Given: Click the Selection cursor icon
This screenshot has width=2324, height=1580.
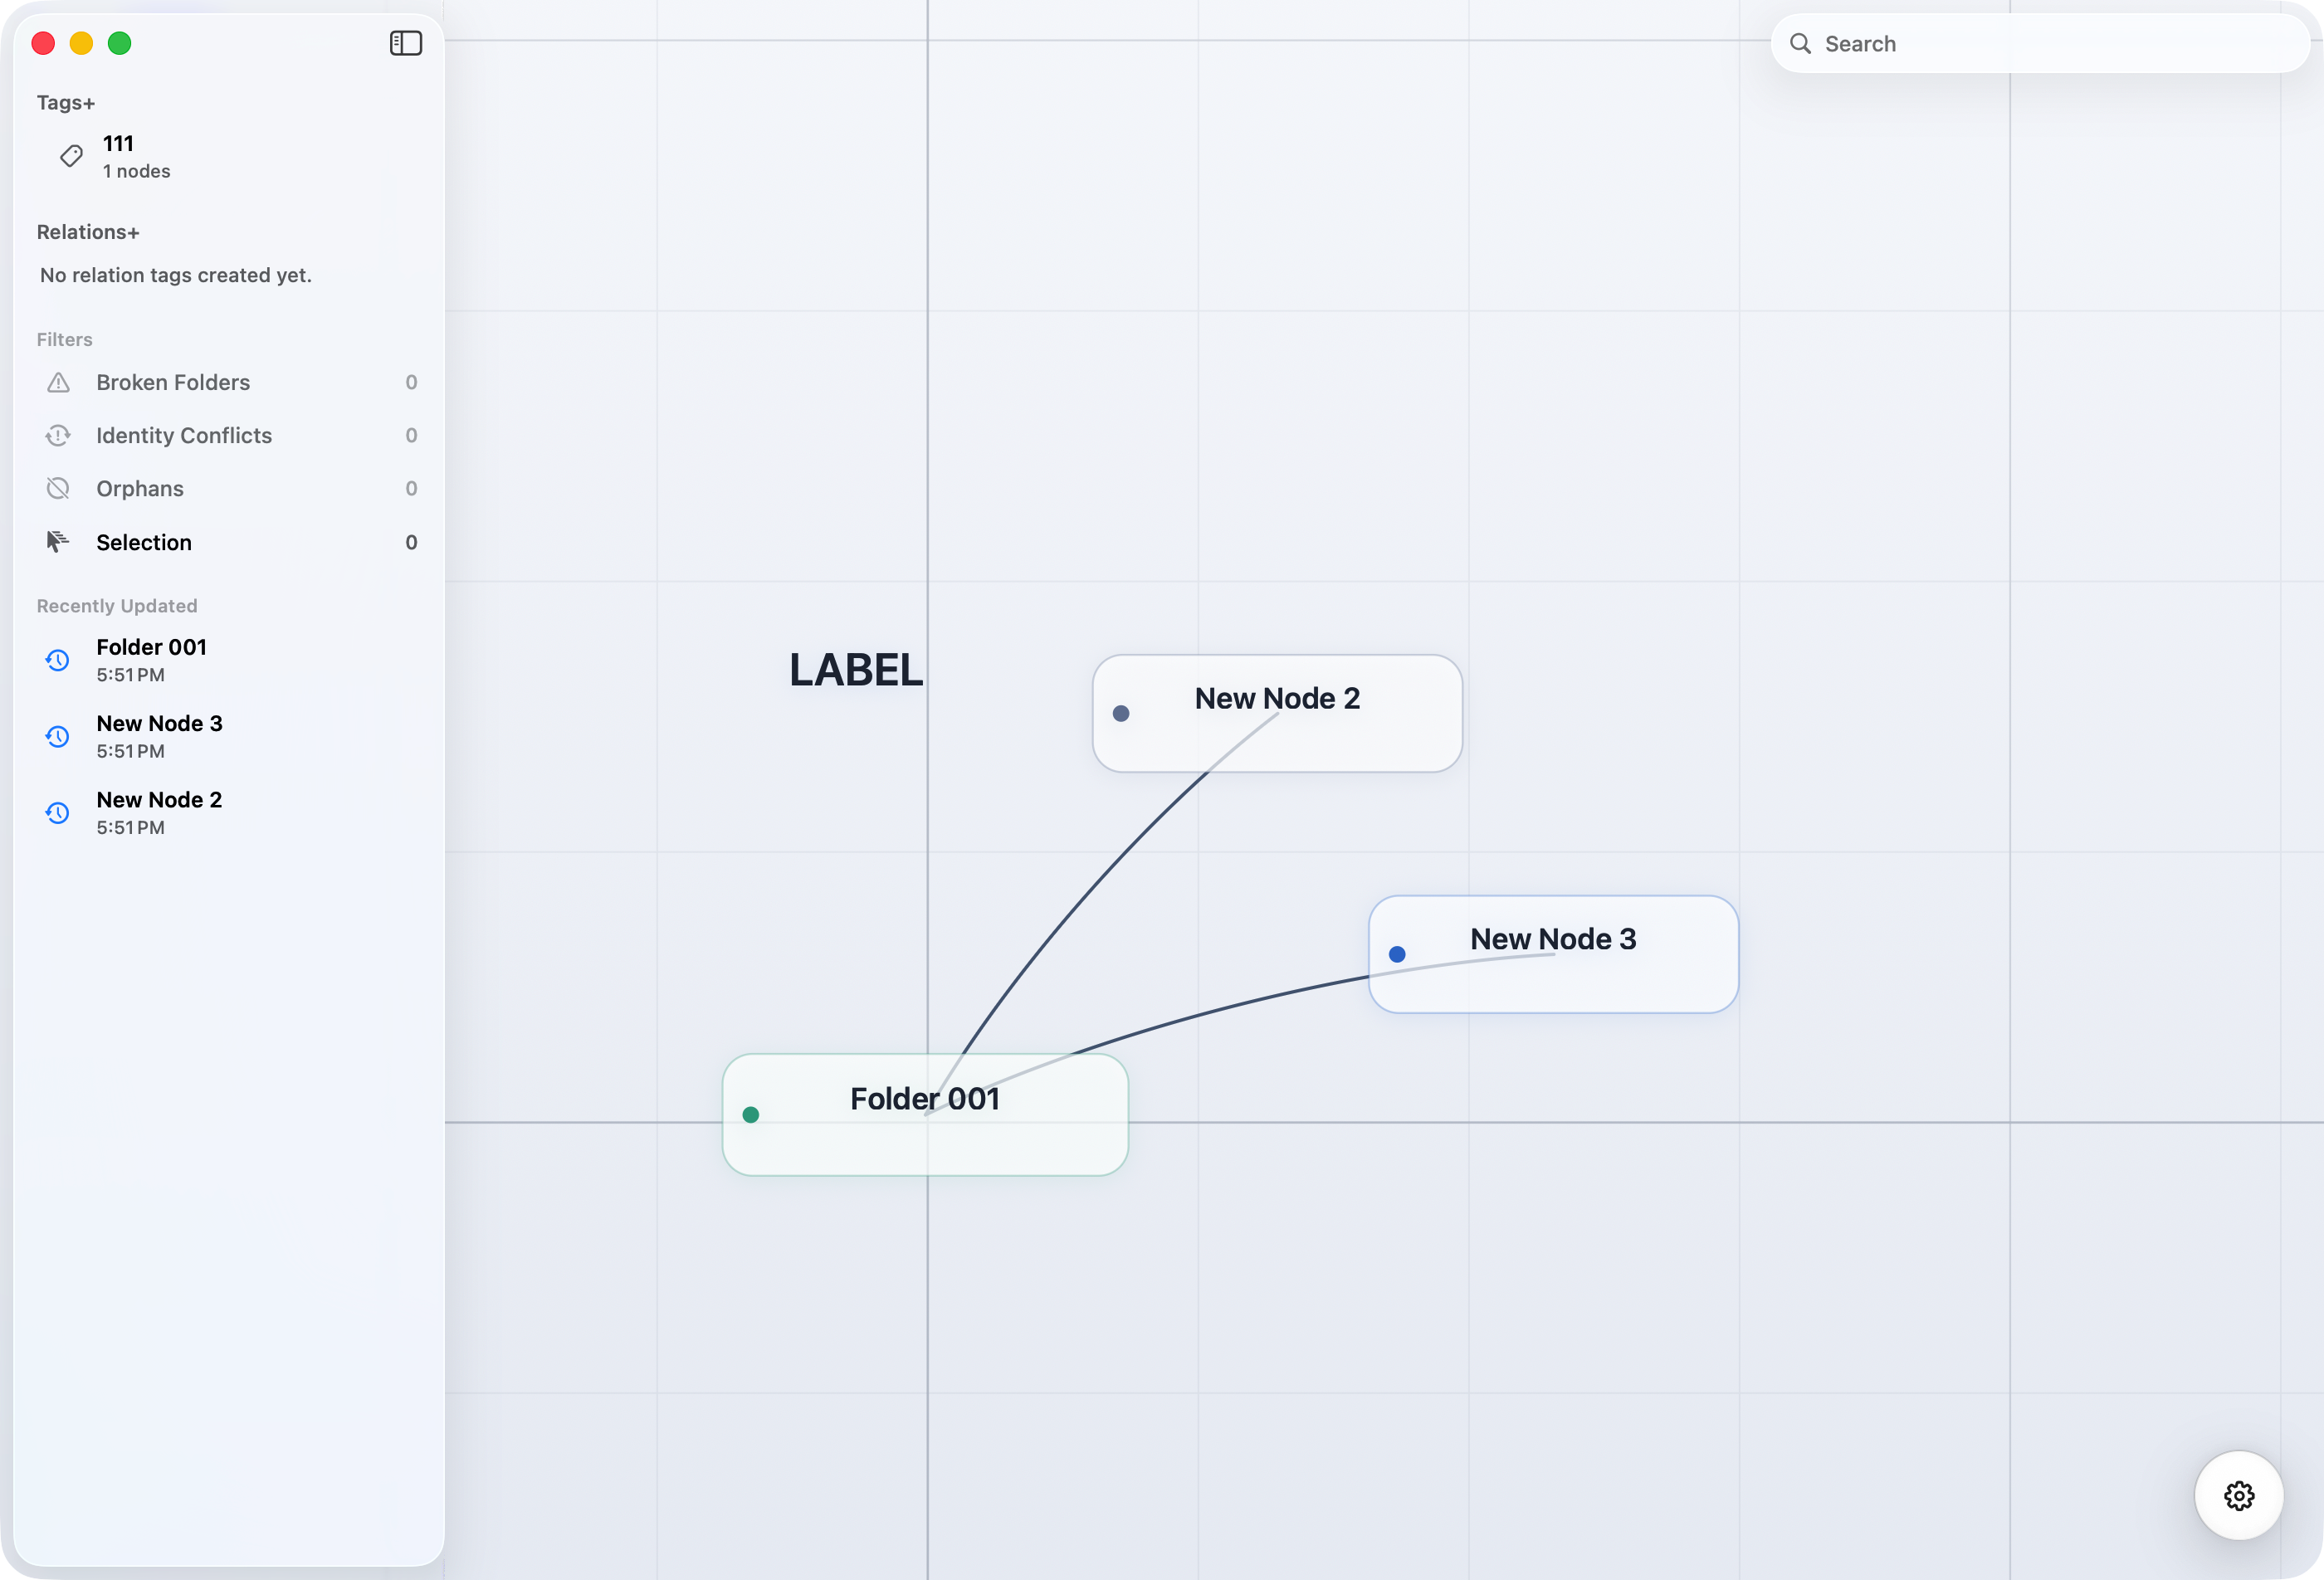Looking at the screenshot, I should pyautogui.click(x=58, y=541).
